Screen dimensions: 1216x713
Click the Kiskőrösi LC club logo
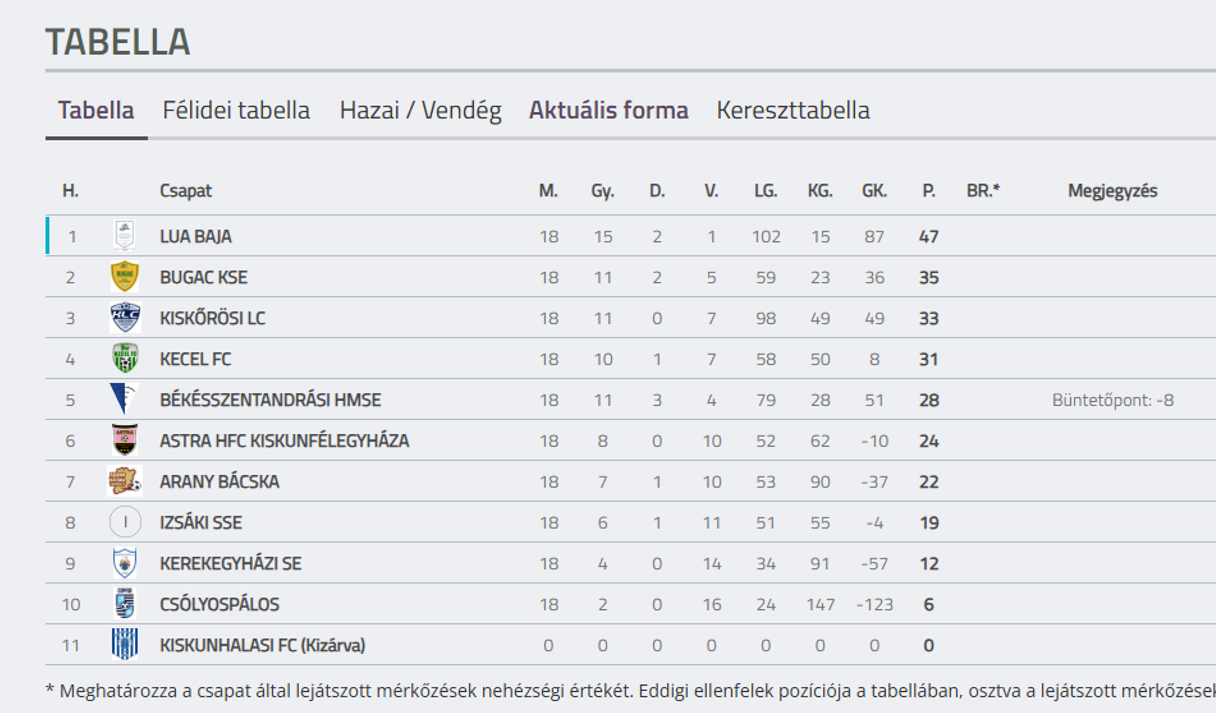pos(125,318)
